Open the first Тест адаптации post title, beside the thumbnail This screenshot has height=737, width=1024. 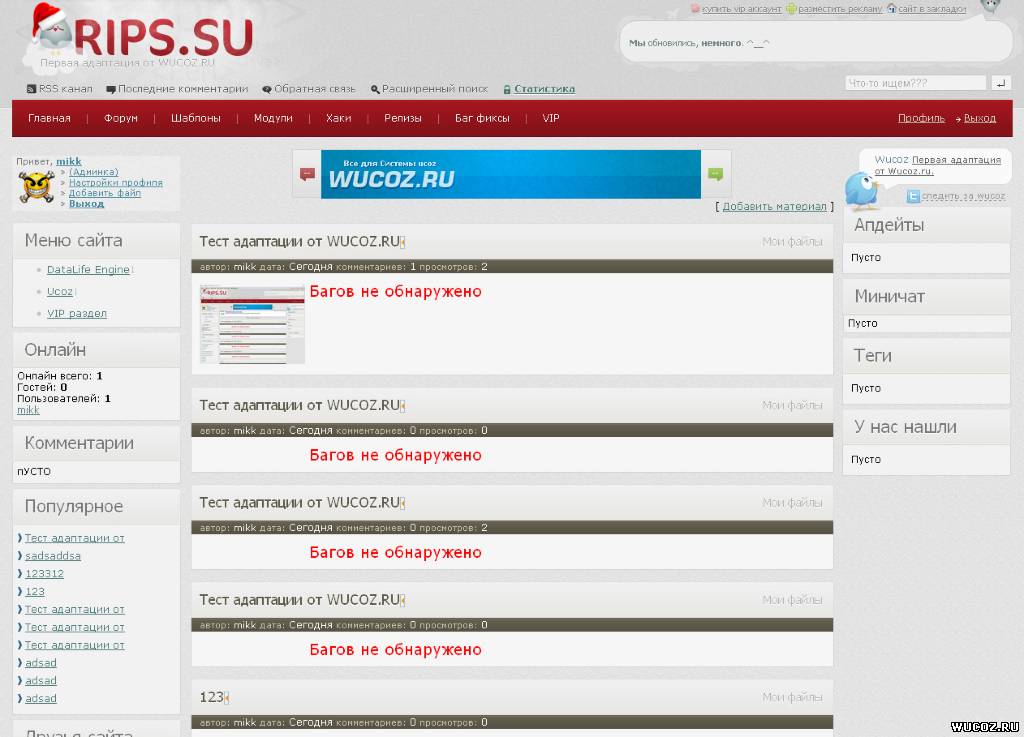(299, 242)
